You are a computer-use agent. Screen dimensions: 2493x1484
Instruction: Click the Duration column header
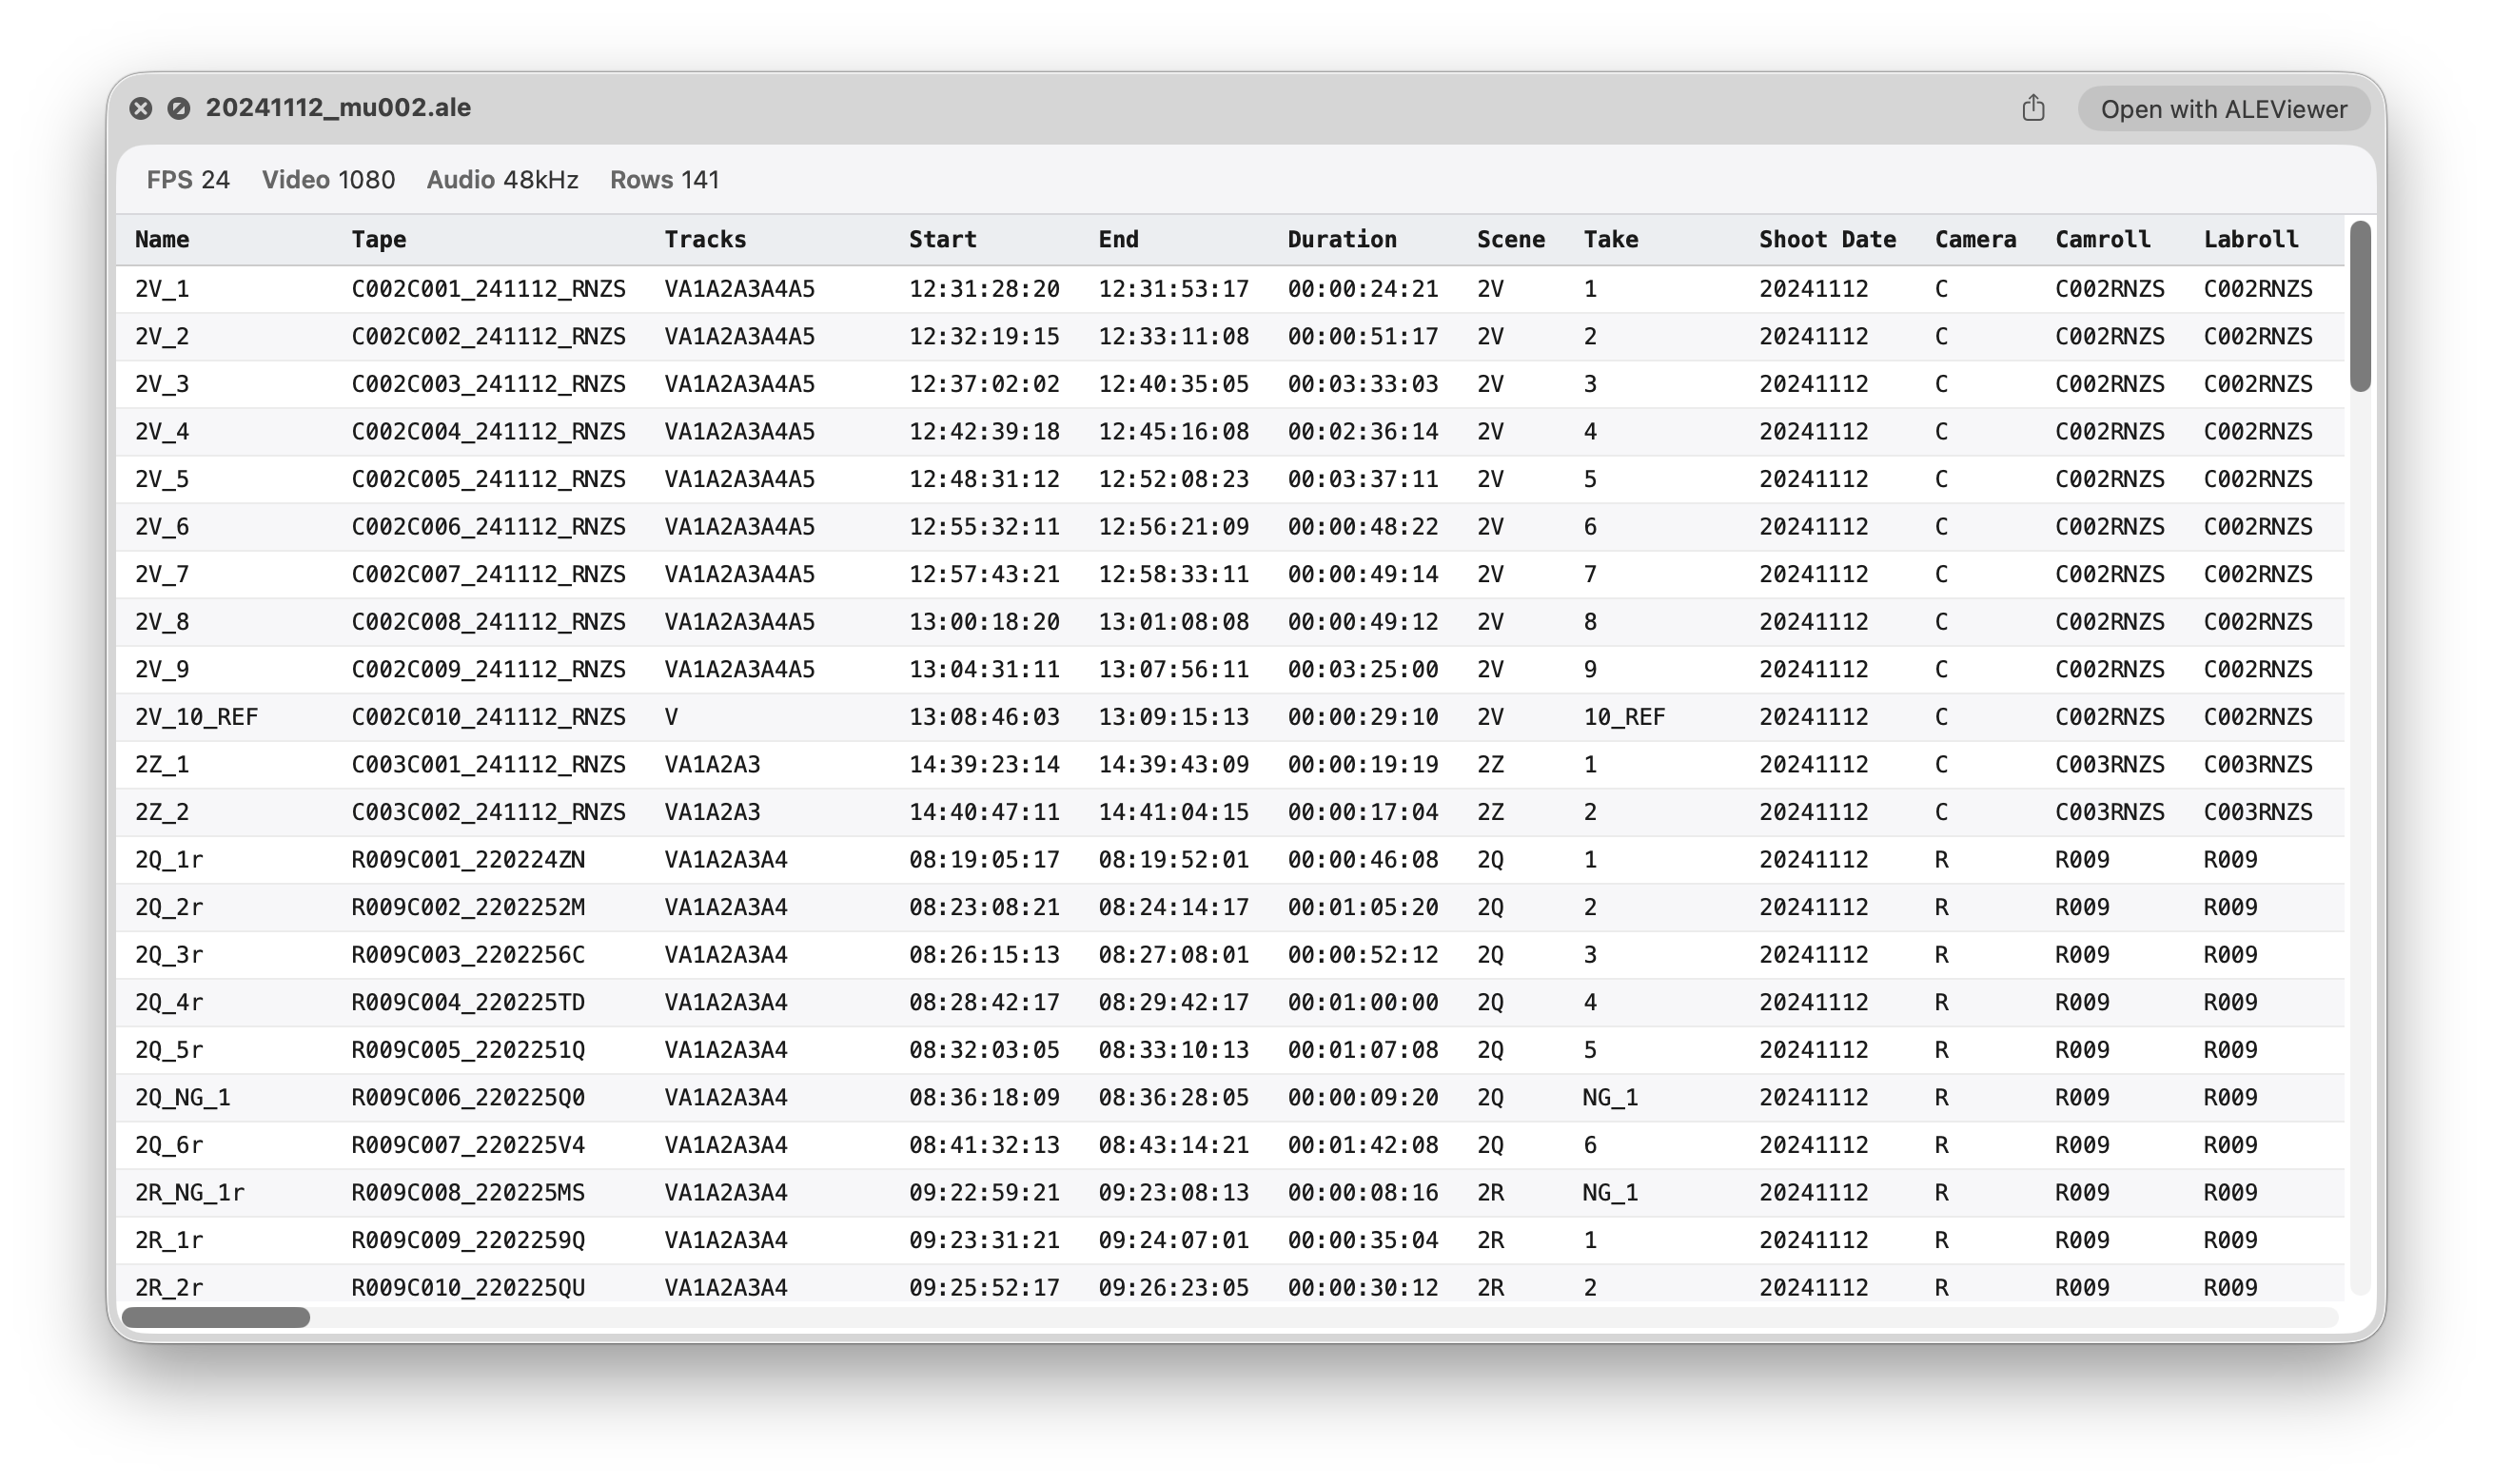pyautogui.click(x=1341, y=239)
